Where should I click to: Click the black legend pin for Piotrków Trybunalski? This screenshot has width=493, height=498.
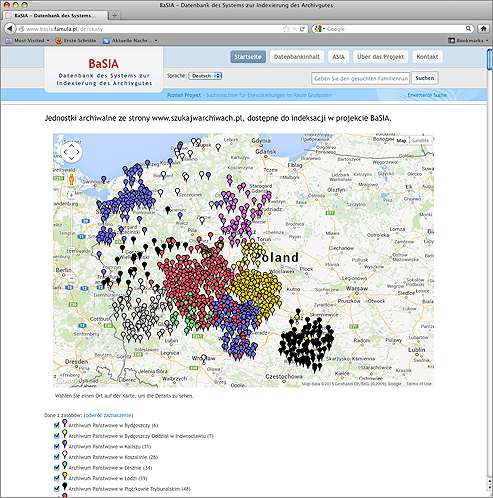pos(65,487)
